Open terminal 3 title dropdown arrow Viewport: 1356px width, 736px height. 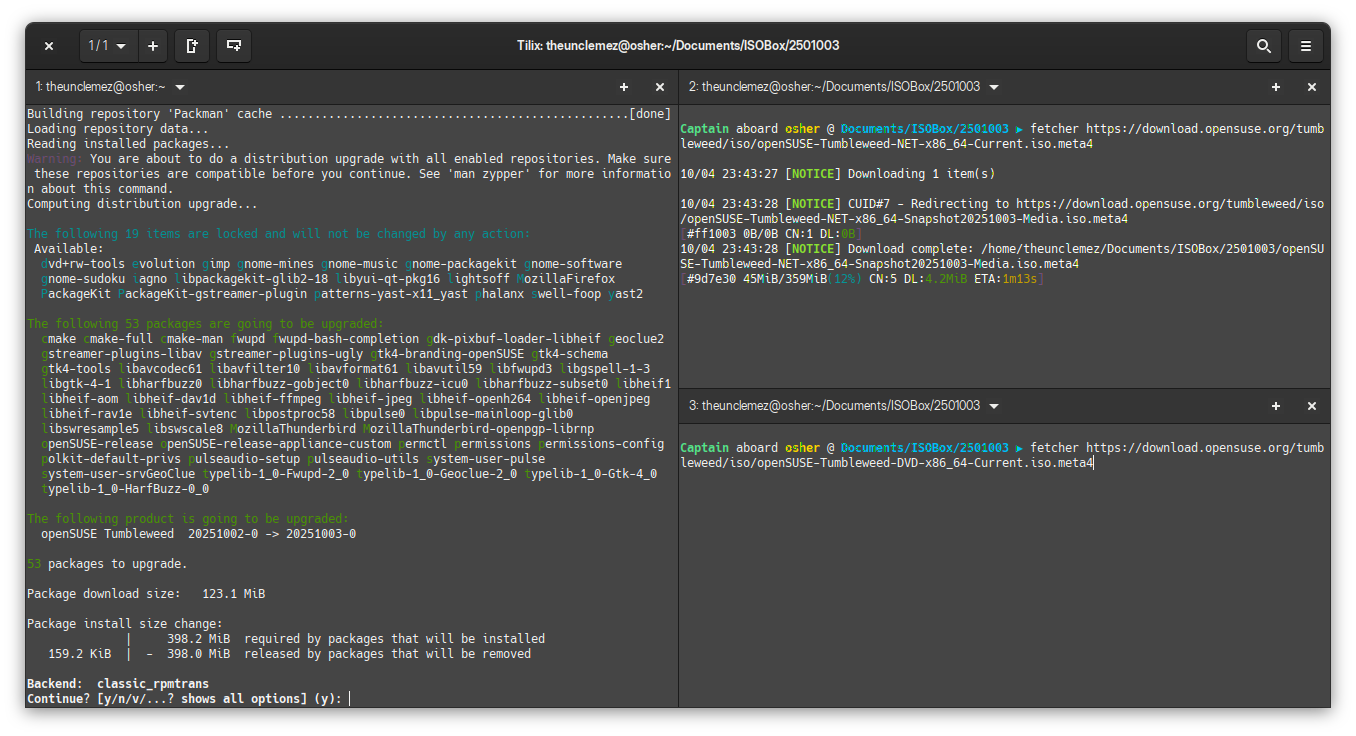point(994,406)
